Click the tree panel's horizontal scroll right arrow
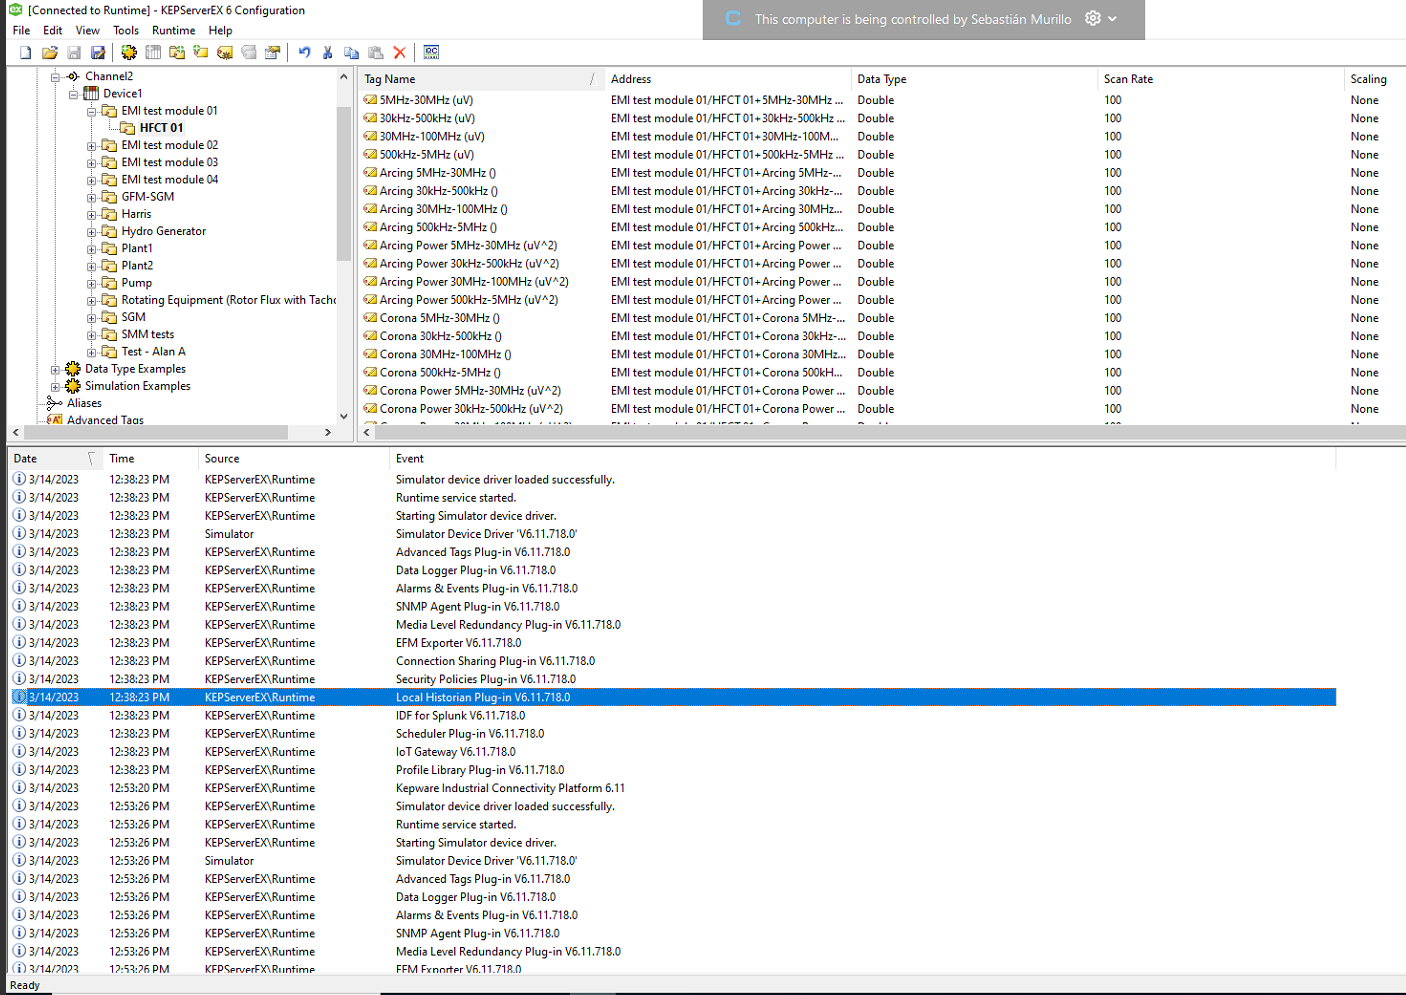The height and width of the screenshot is (995, 1406). coord(328,432)
